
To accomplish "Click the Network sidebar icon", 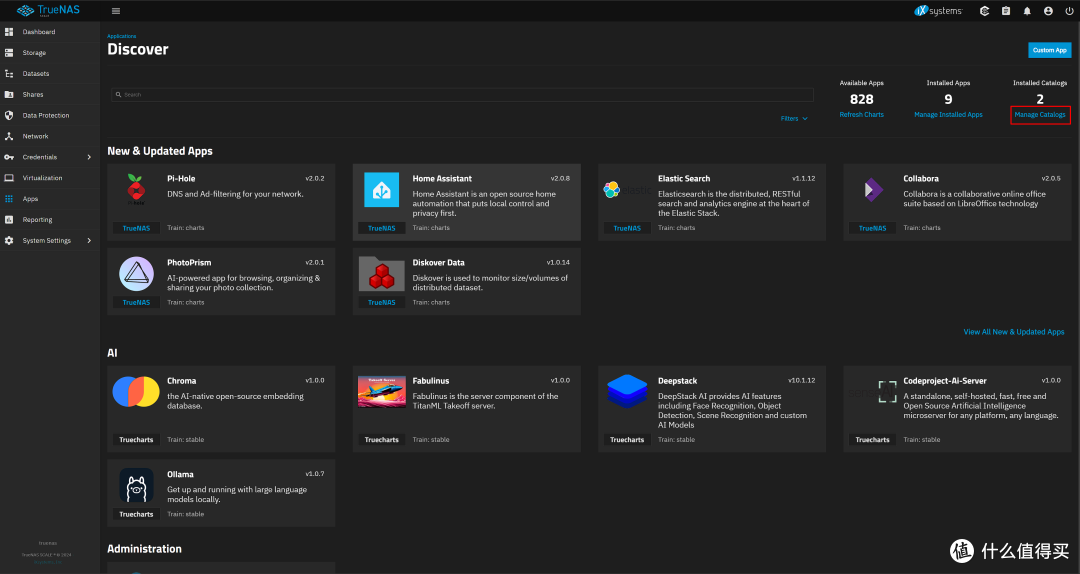I will (9, 136).
